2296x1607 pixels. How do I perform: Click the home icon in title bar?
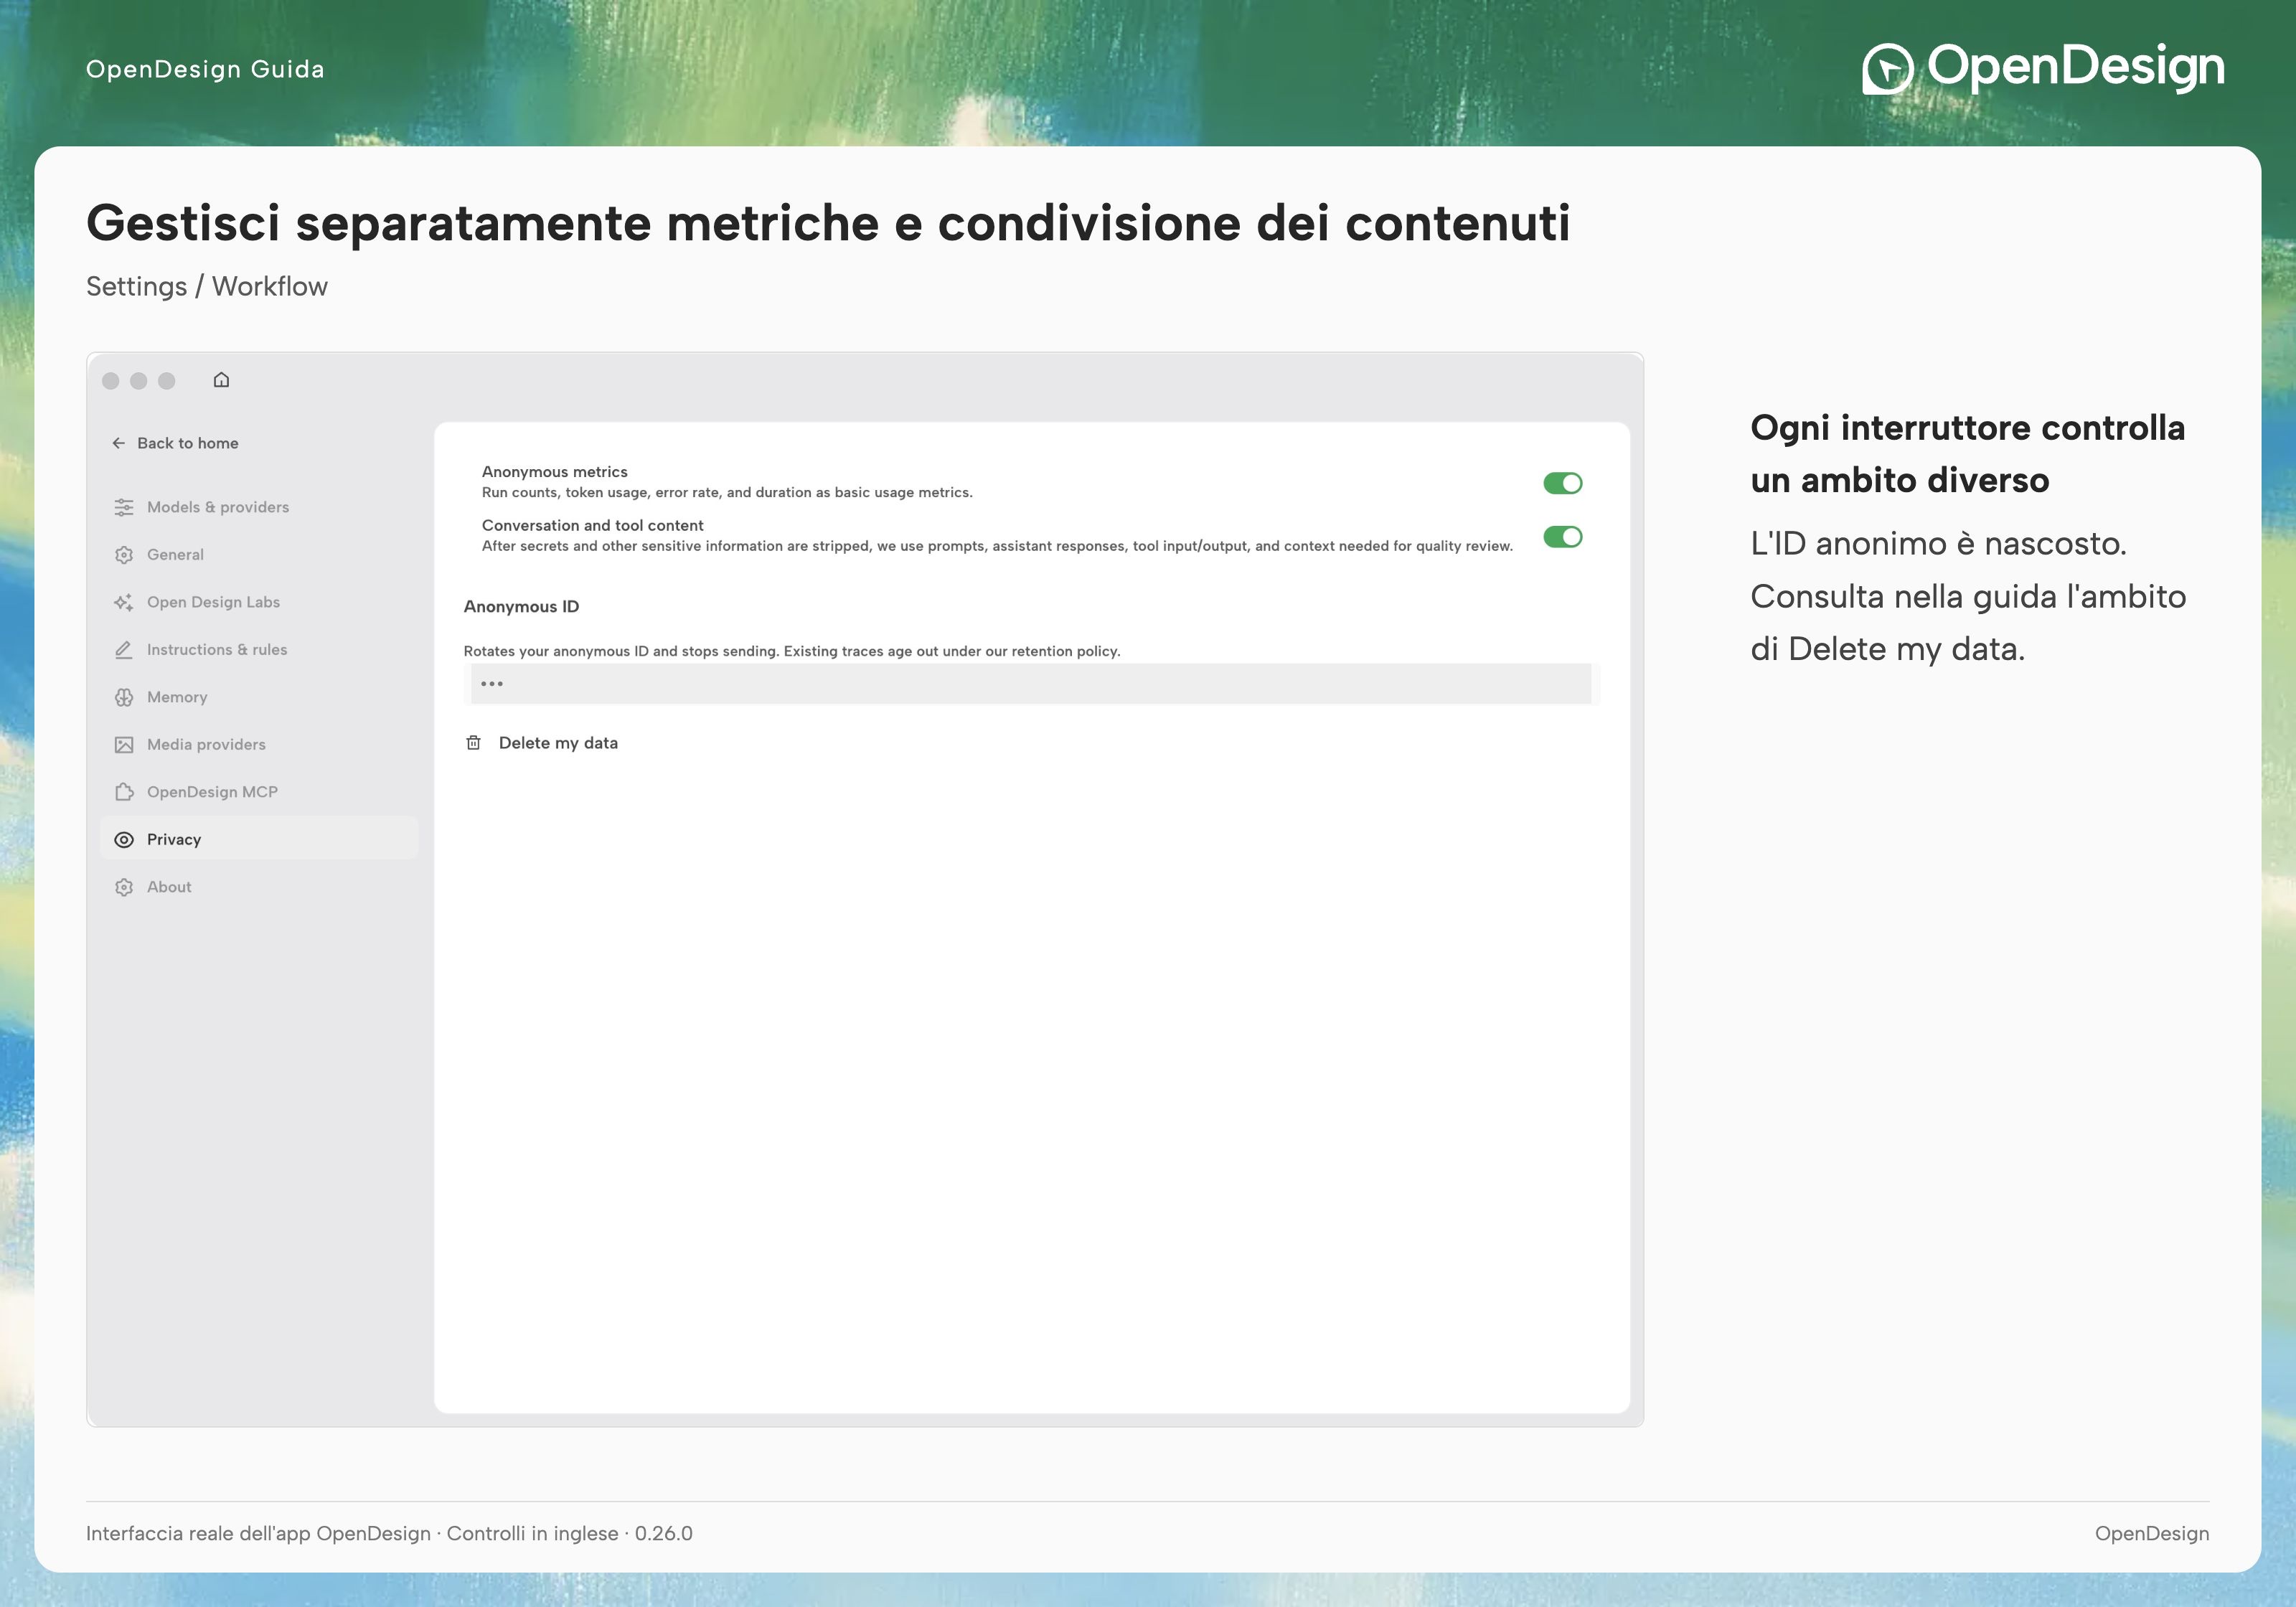click(x=222, y=380)
